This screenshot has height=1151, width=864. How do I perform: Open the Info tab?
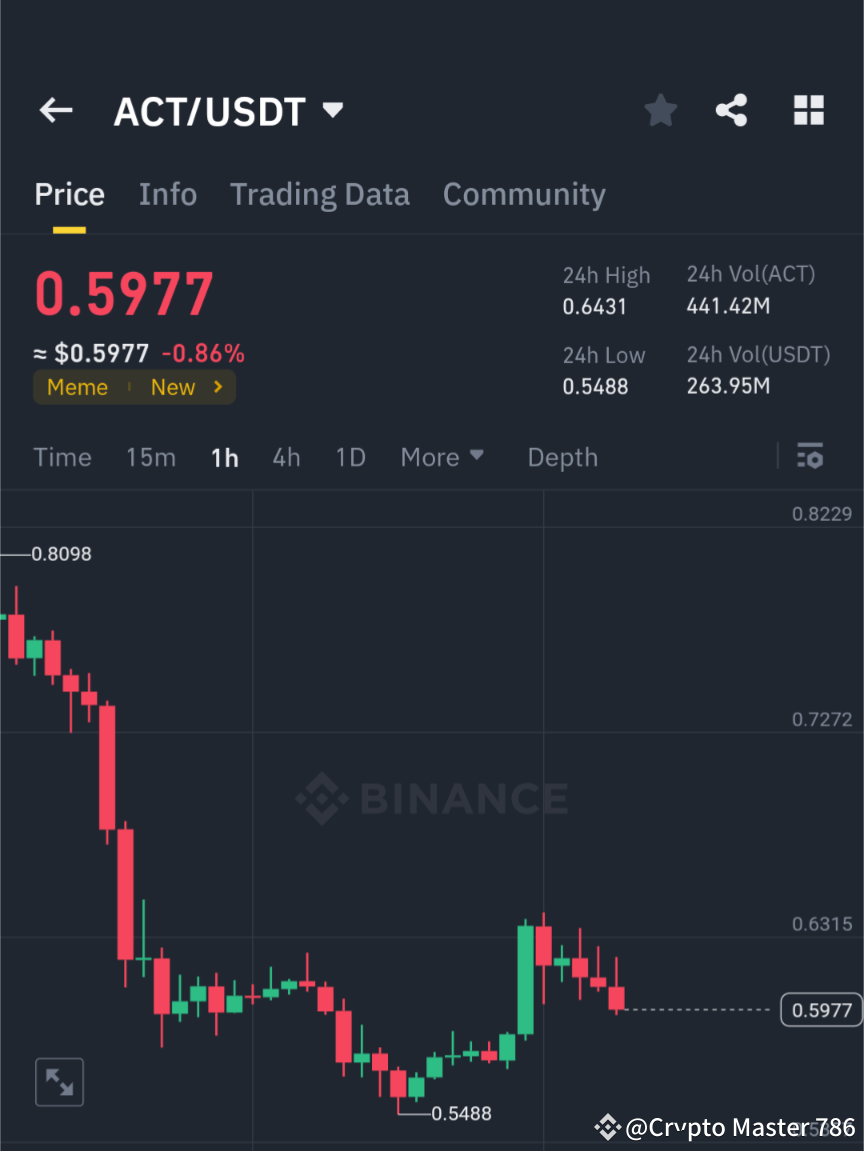pyautogui.click(x=167, y=194)
